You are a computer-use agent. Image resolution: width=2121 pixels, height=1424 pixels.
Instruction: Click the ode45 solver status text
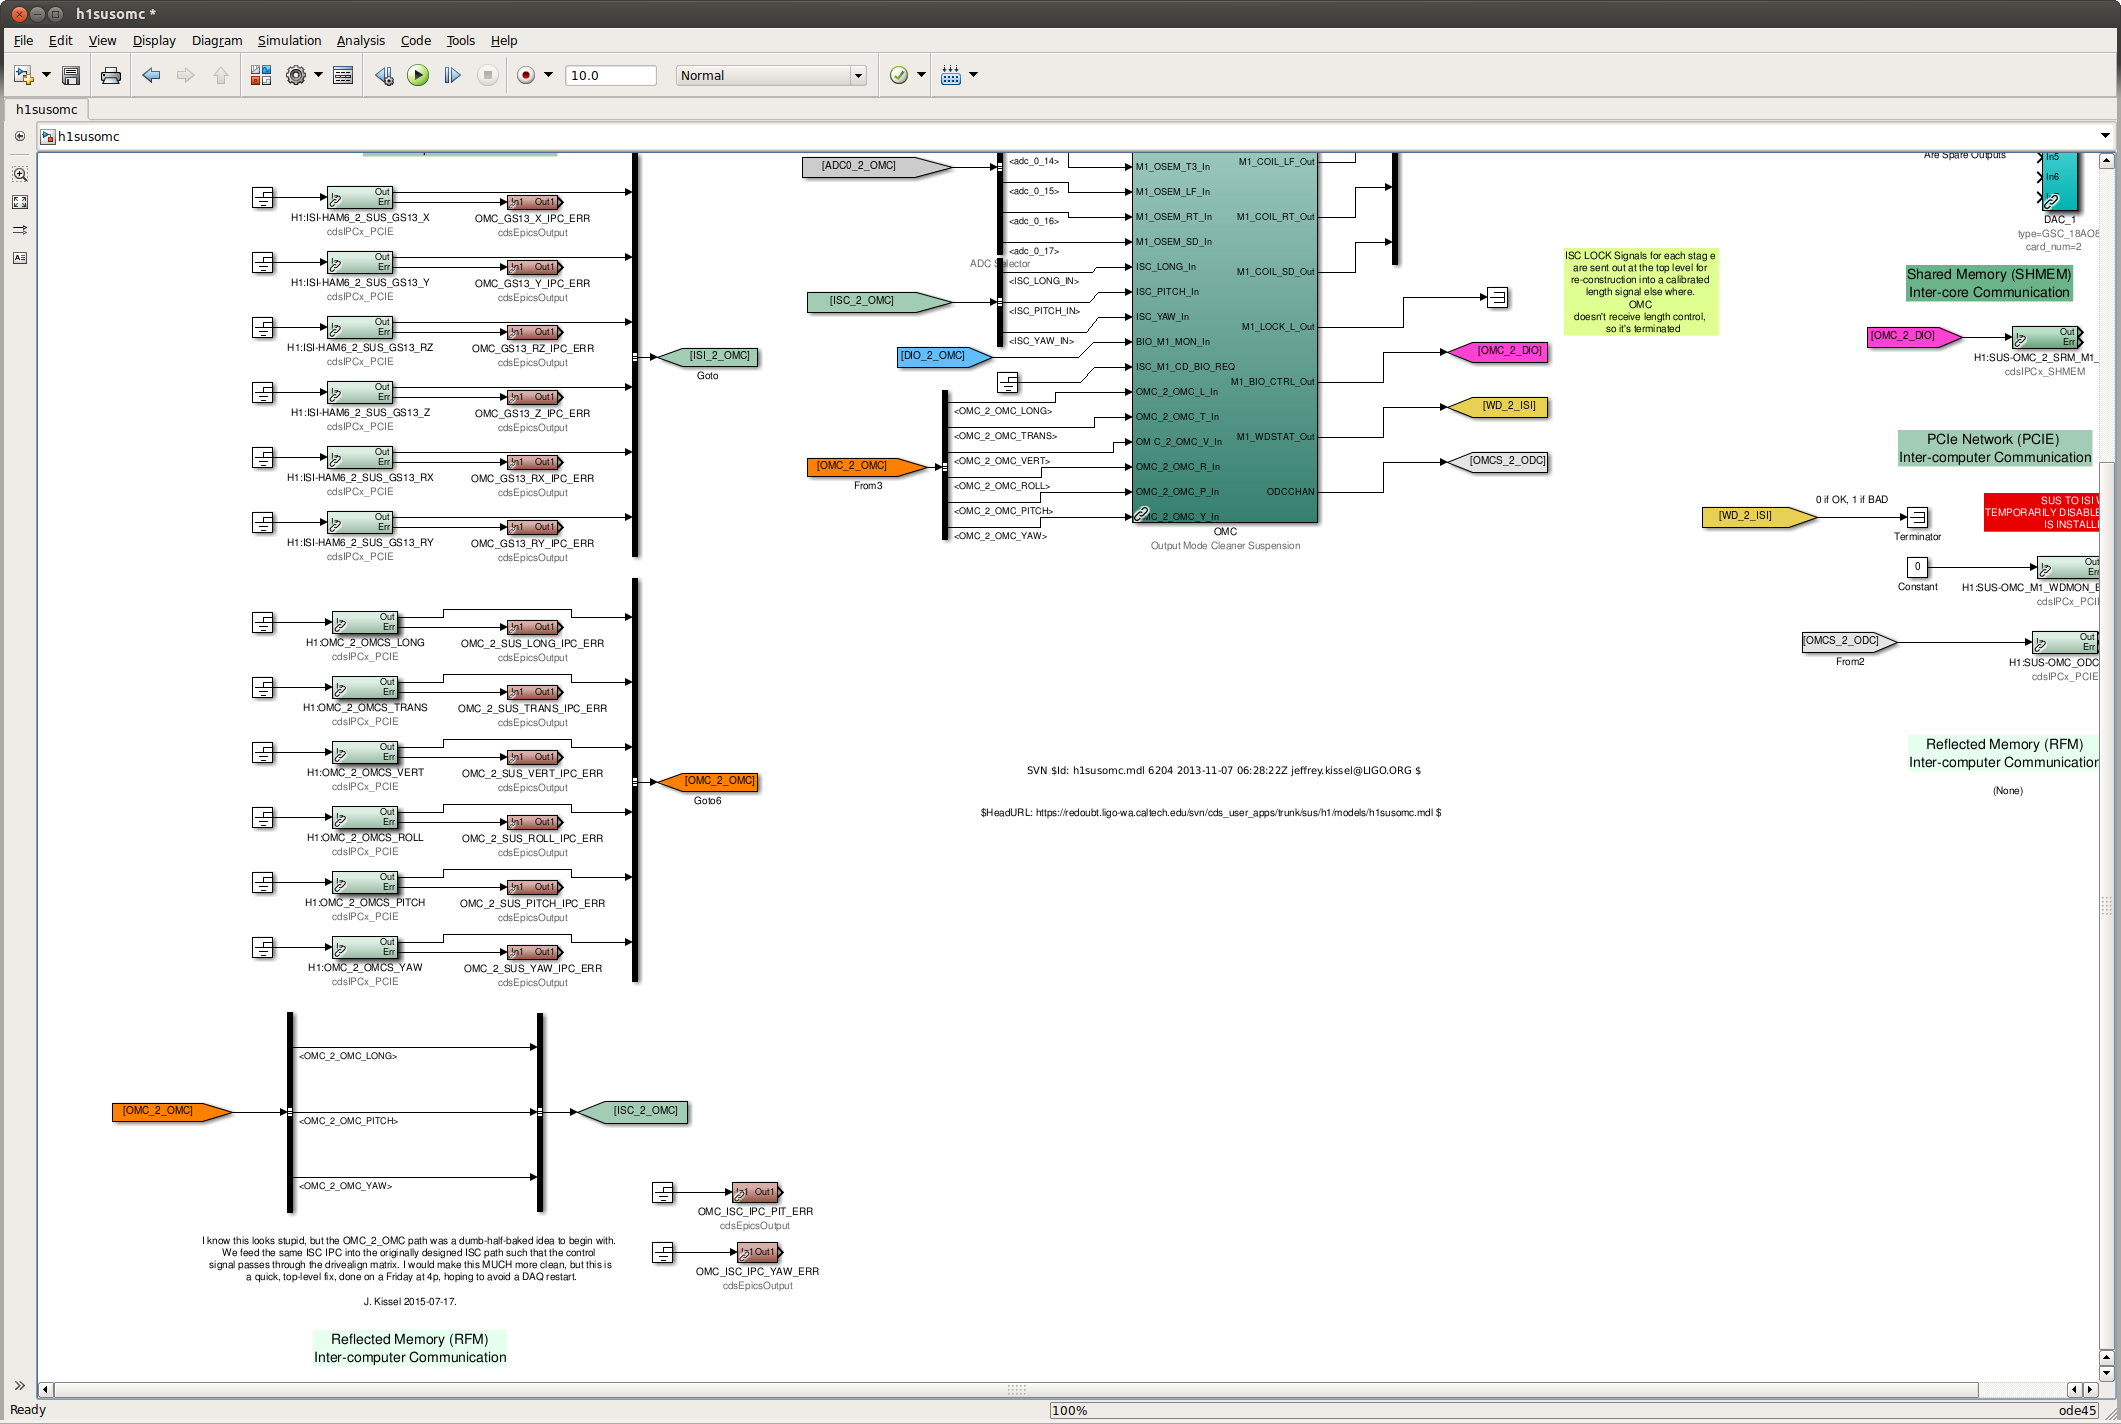click(x=2077, y=1411)
